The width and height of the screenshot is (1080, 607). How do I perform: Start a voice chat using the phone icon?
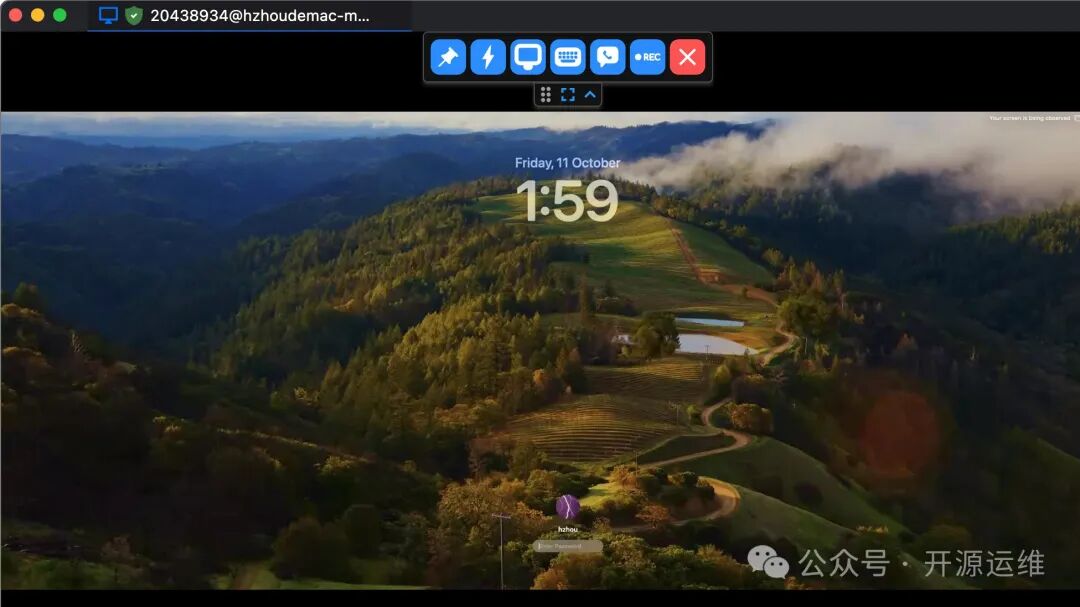[607, 57]
